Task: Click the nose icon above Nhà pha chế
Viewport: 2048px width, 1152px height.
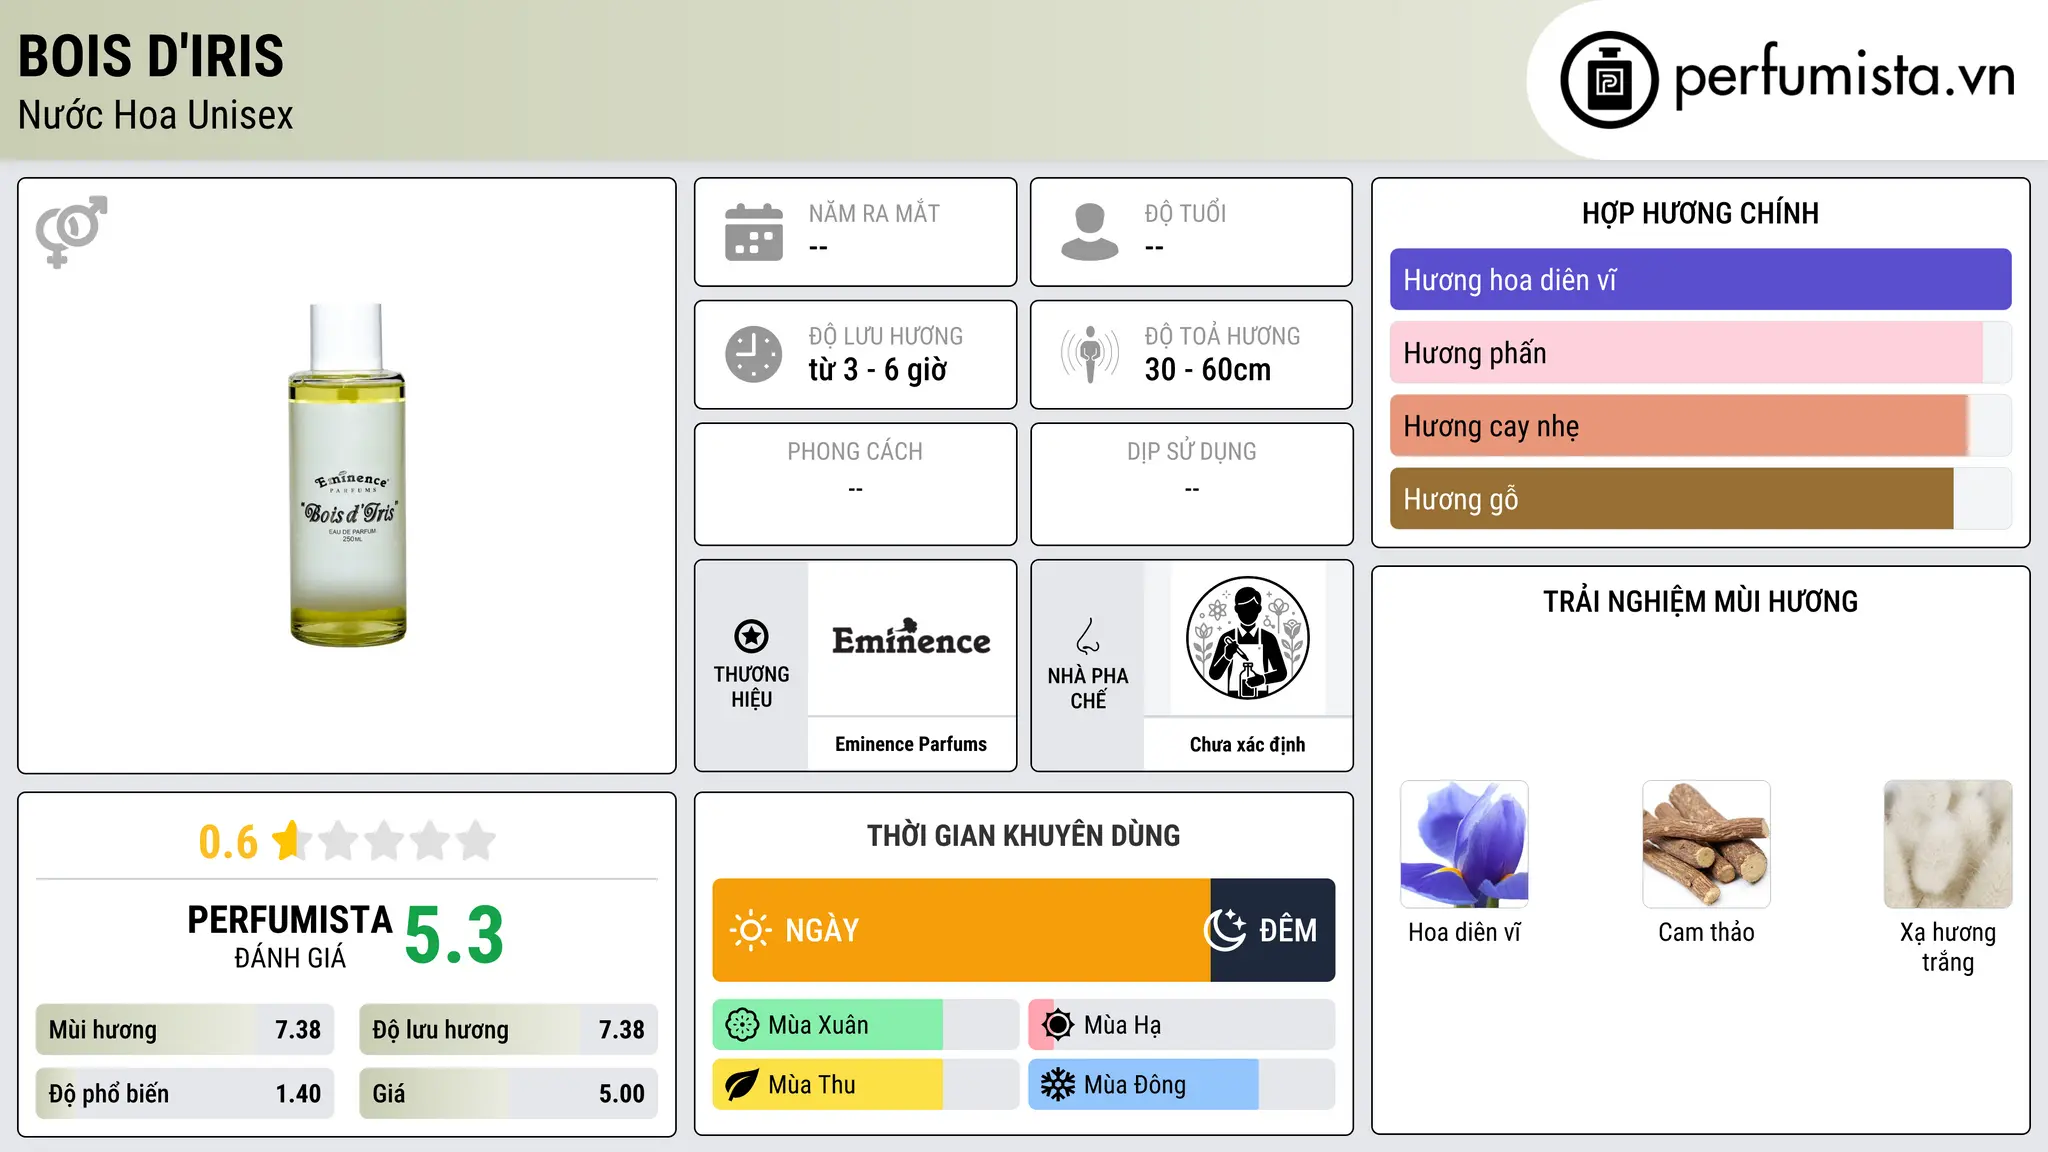Action: click(1088, 636)
